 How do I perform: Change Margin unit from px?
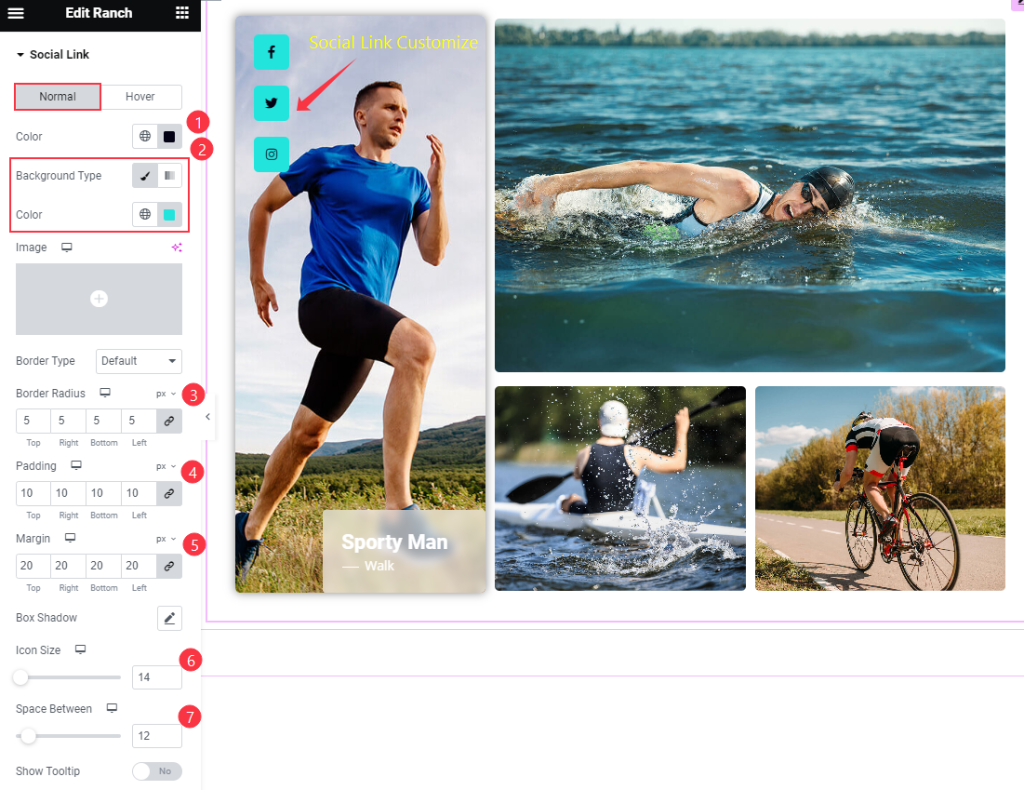pos(166,539)
